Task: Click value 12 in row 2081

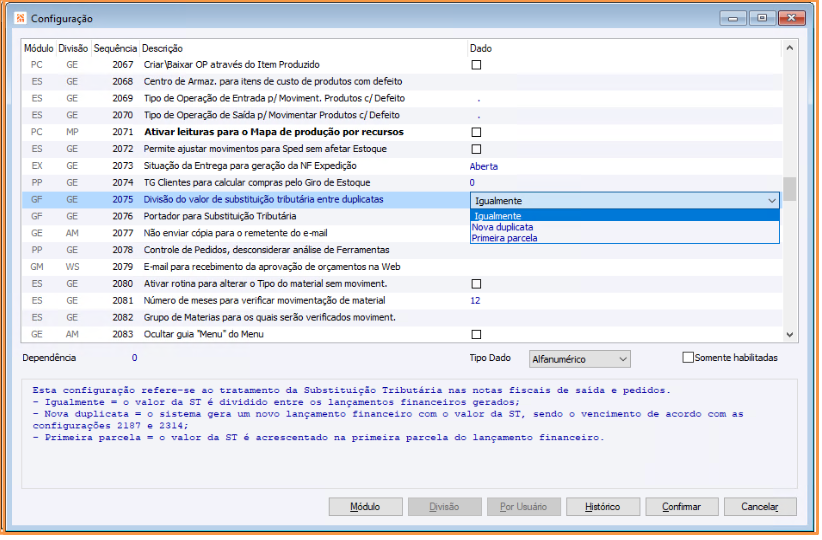Action: pos(477,301)
